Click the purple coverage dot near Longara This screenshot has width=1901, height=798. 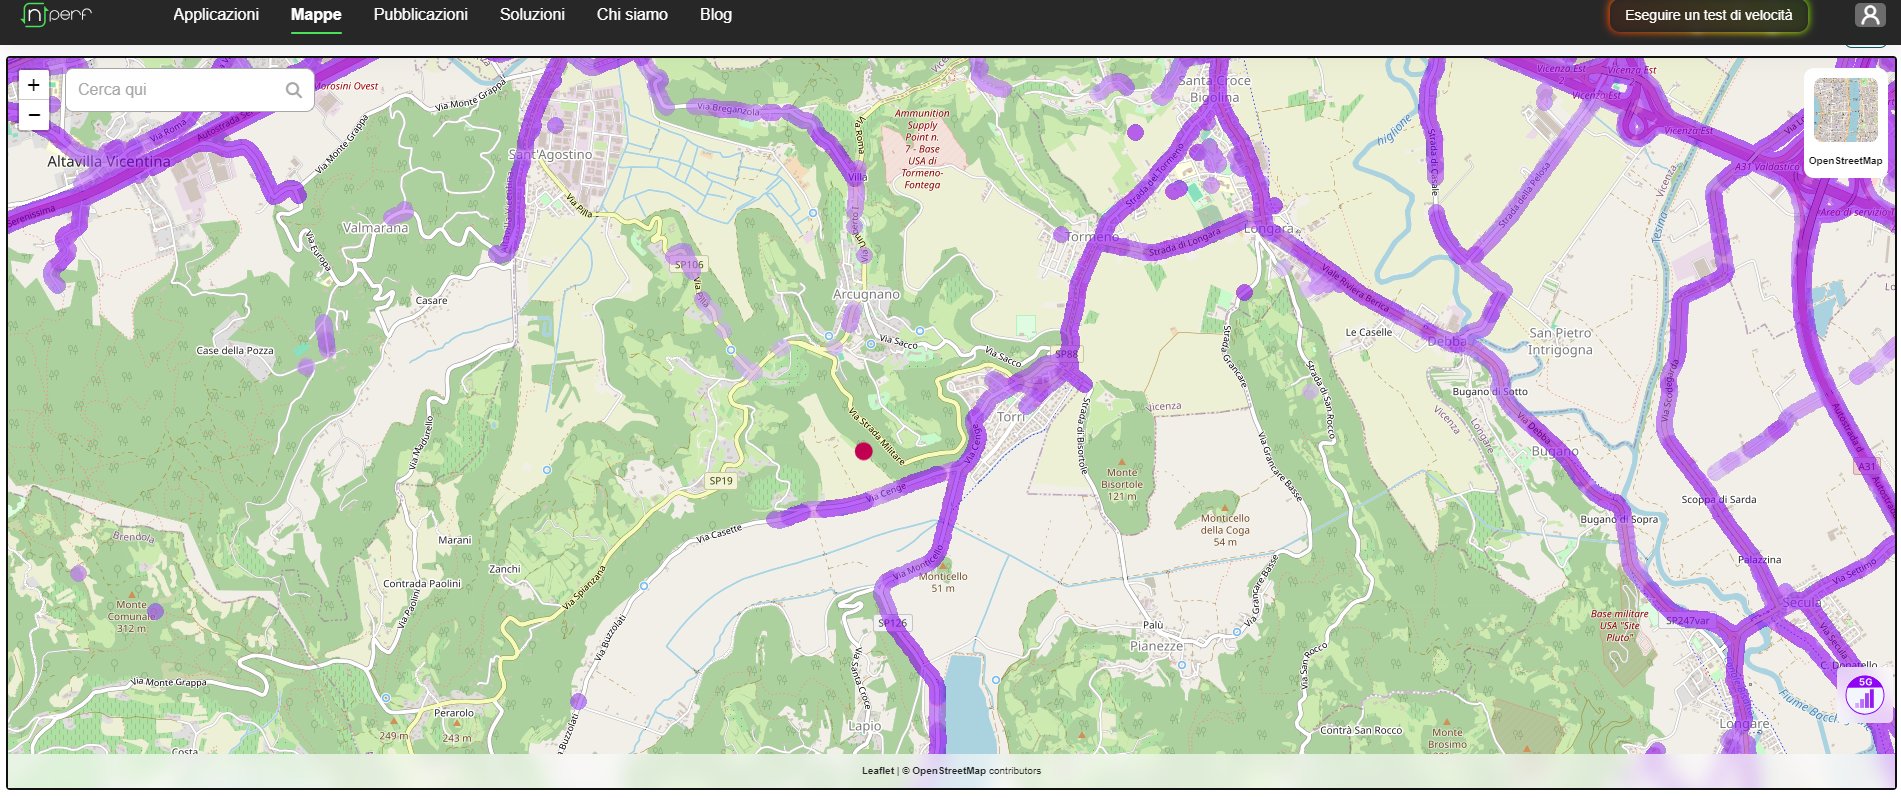pos(1244,292)
